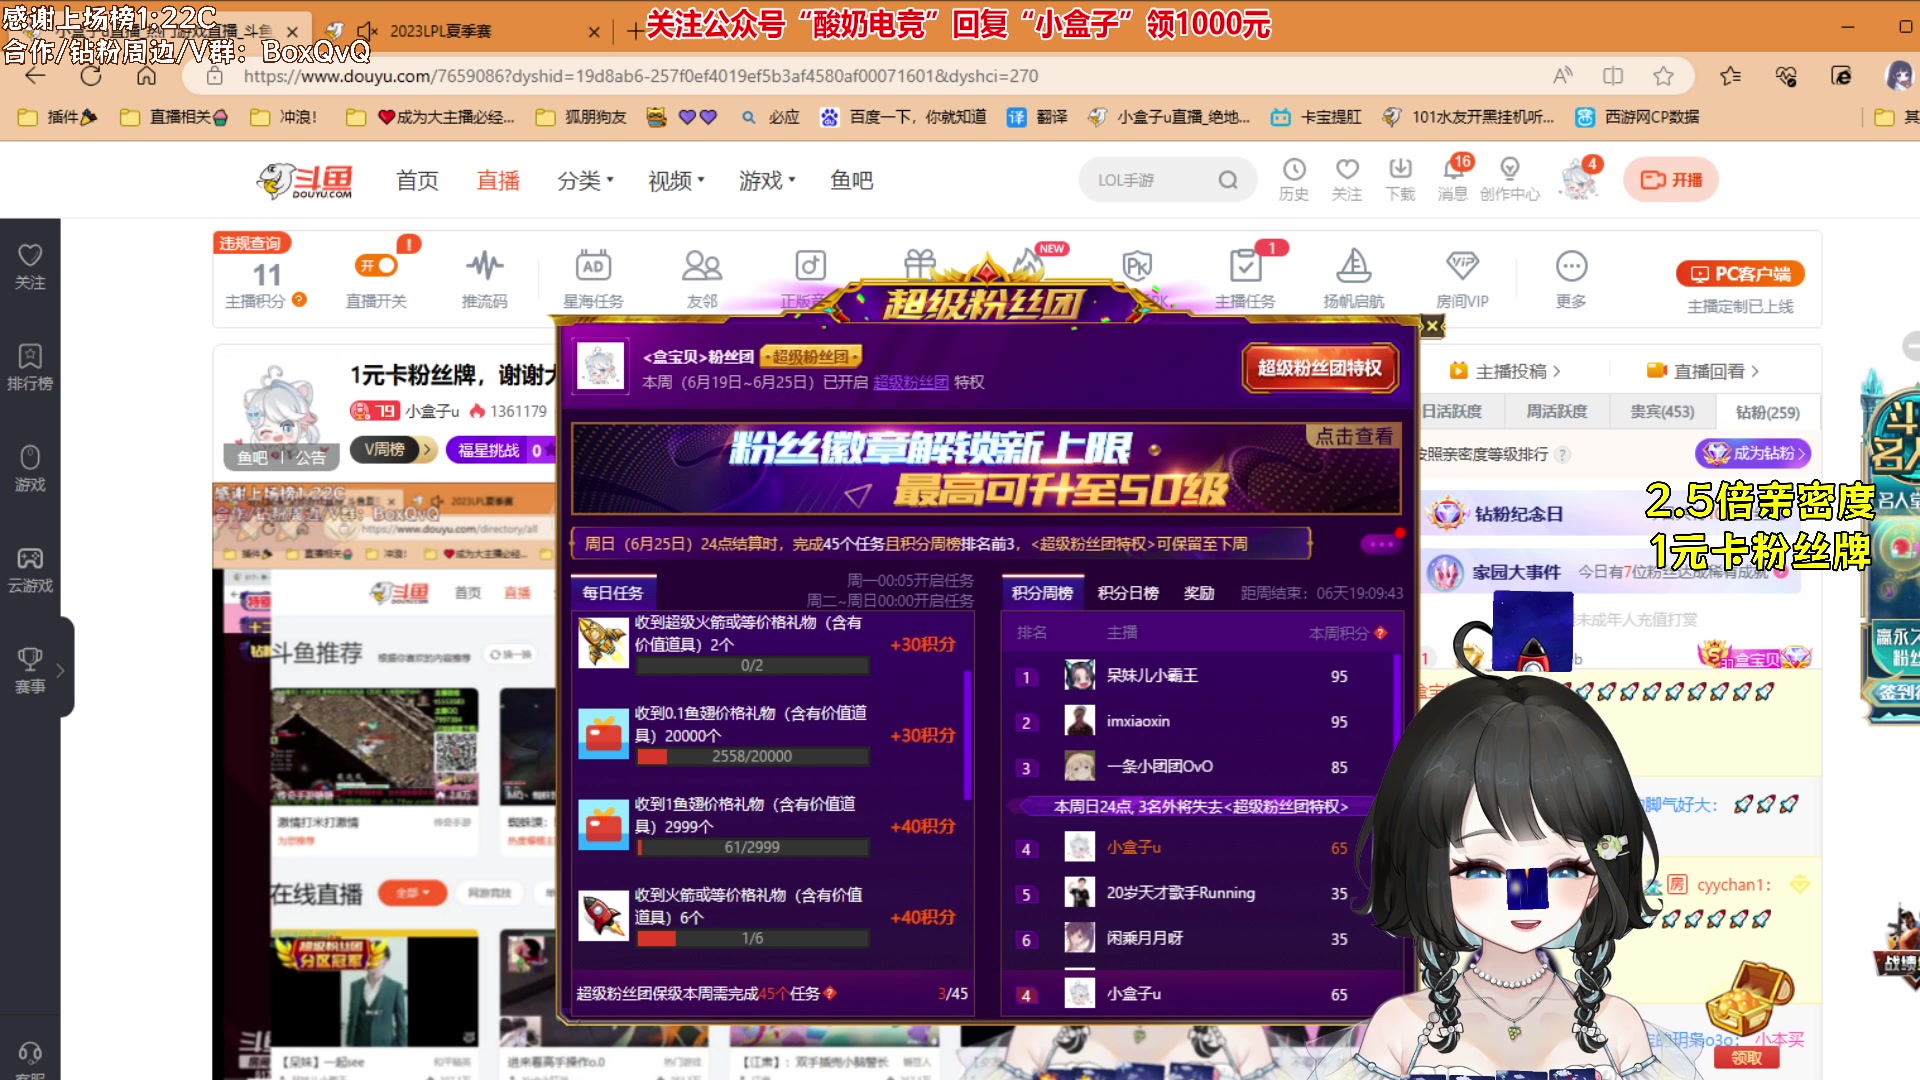
Task: Toggle the 直播开关 live broadcast switch
Action: (376, 265)
